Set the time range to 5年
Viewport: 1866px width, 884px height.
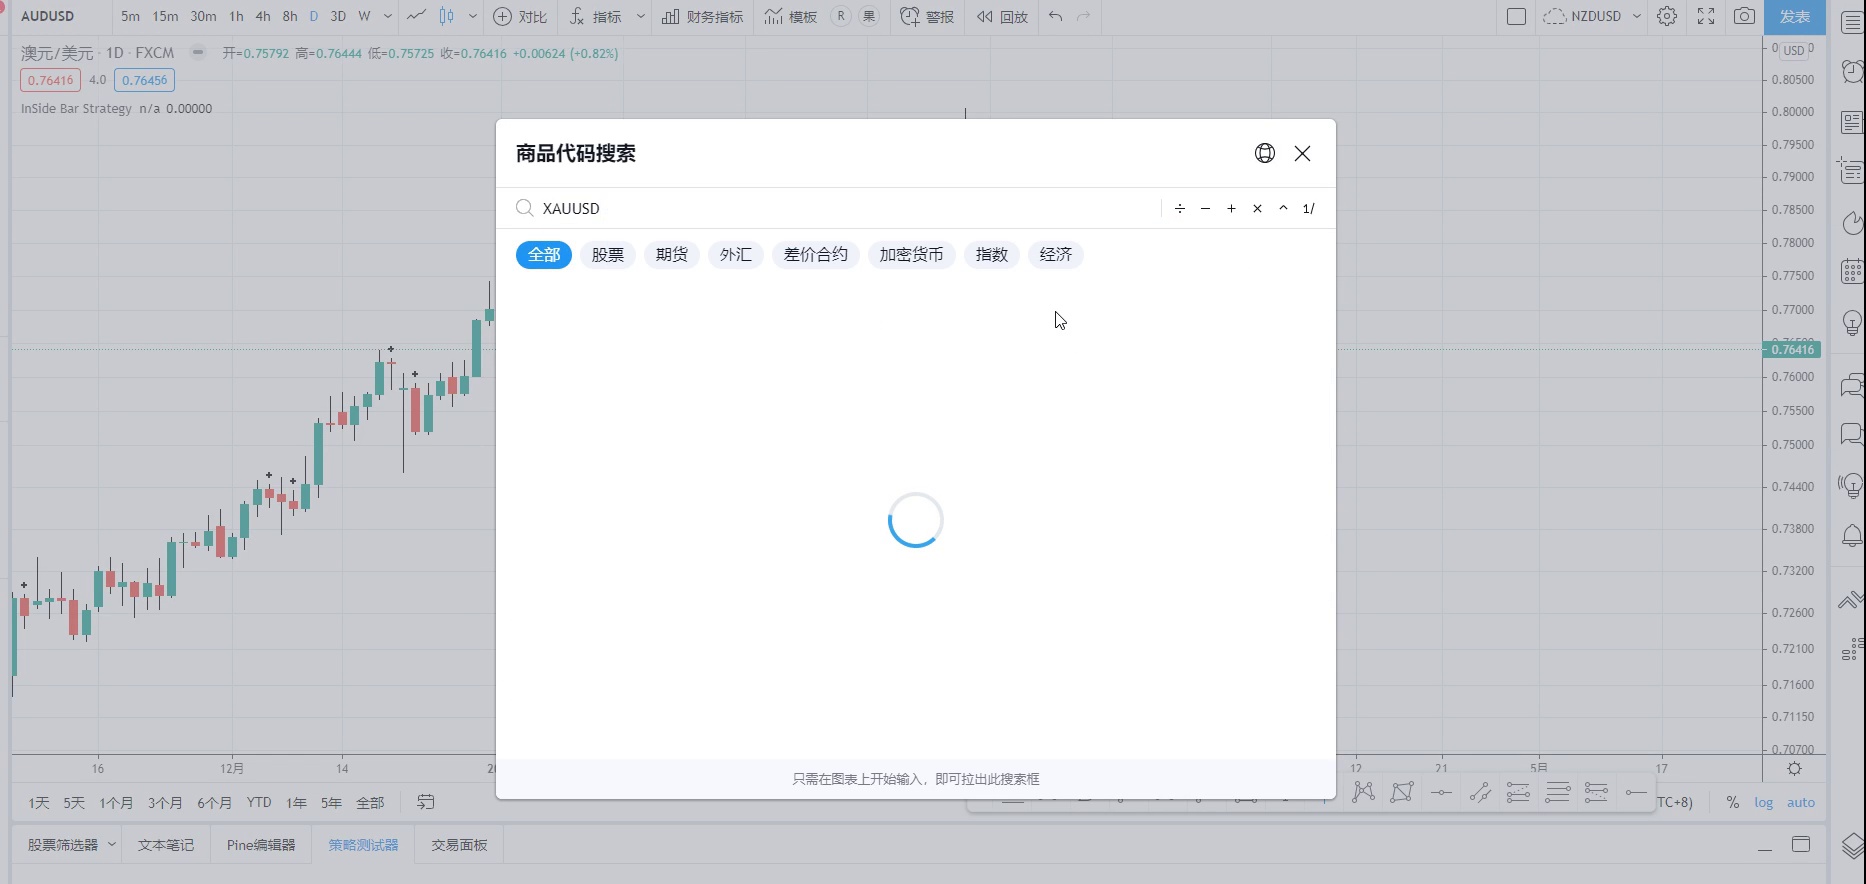(331, 802)
